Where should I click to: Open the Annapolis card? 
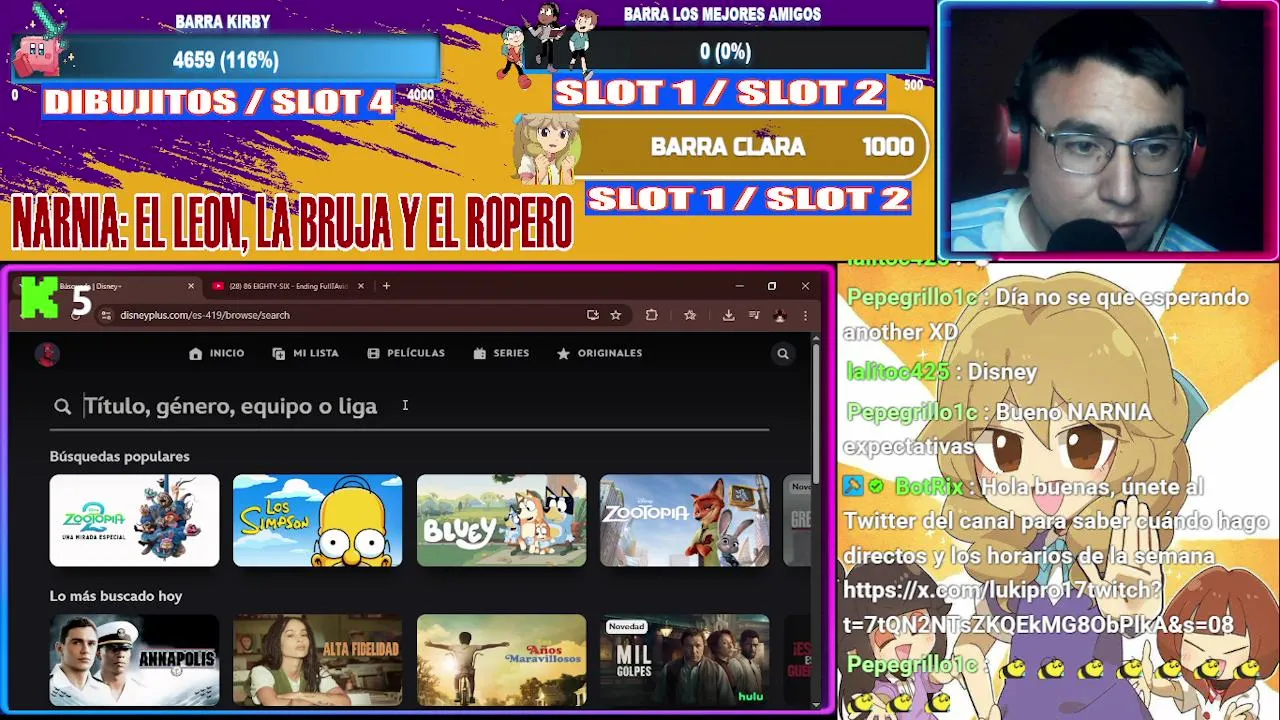(x=134, y=660)
